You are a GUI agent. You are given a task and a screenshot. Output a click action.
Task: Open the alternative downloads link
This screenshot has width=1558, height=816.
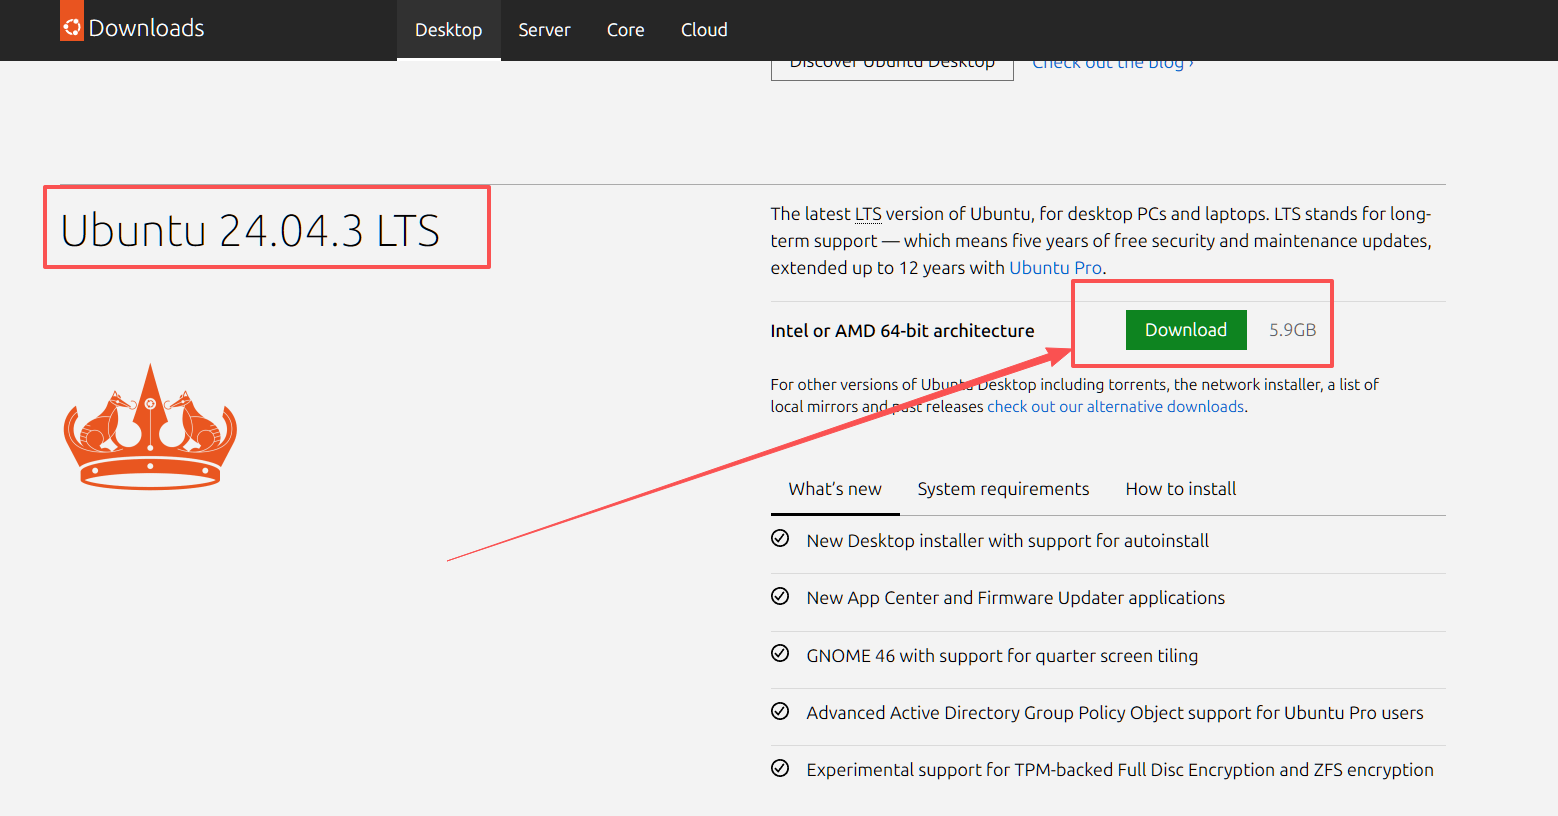coord(1115,407)
